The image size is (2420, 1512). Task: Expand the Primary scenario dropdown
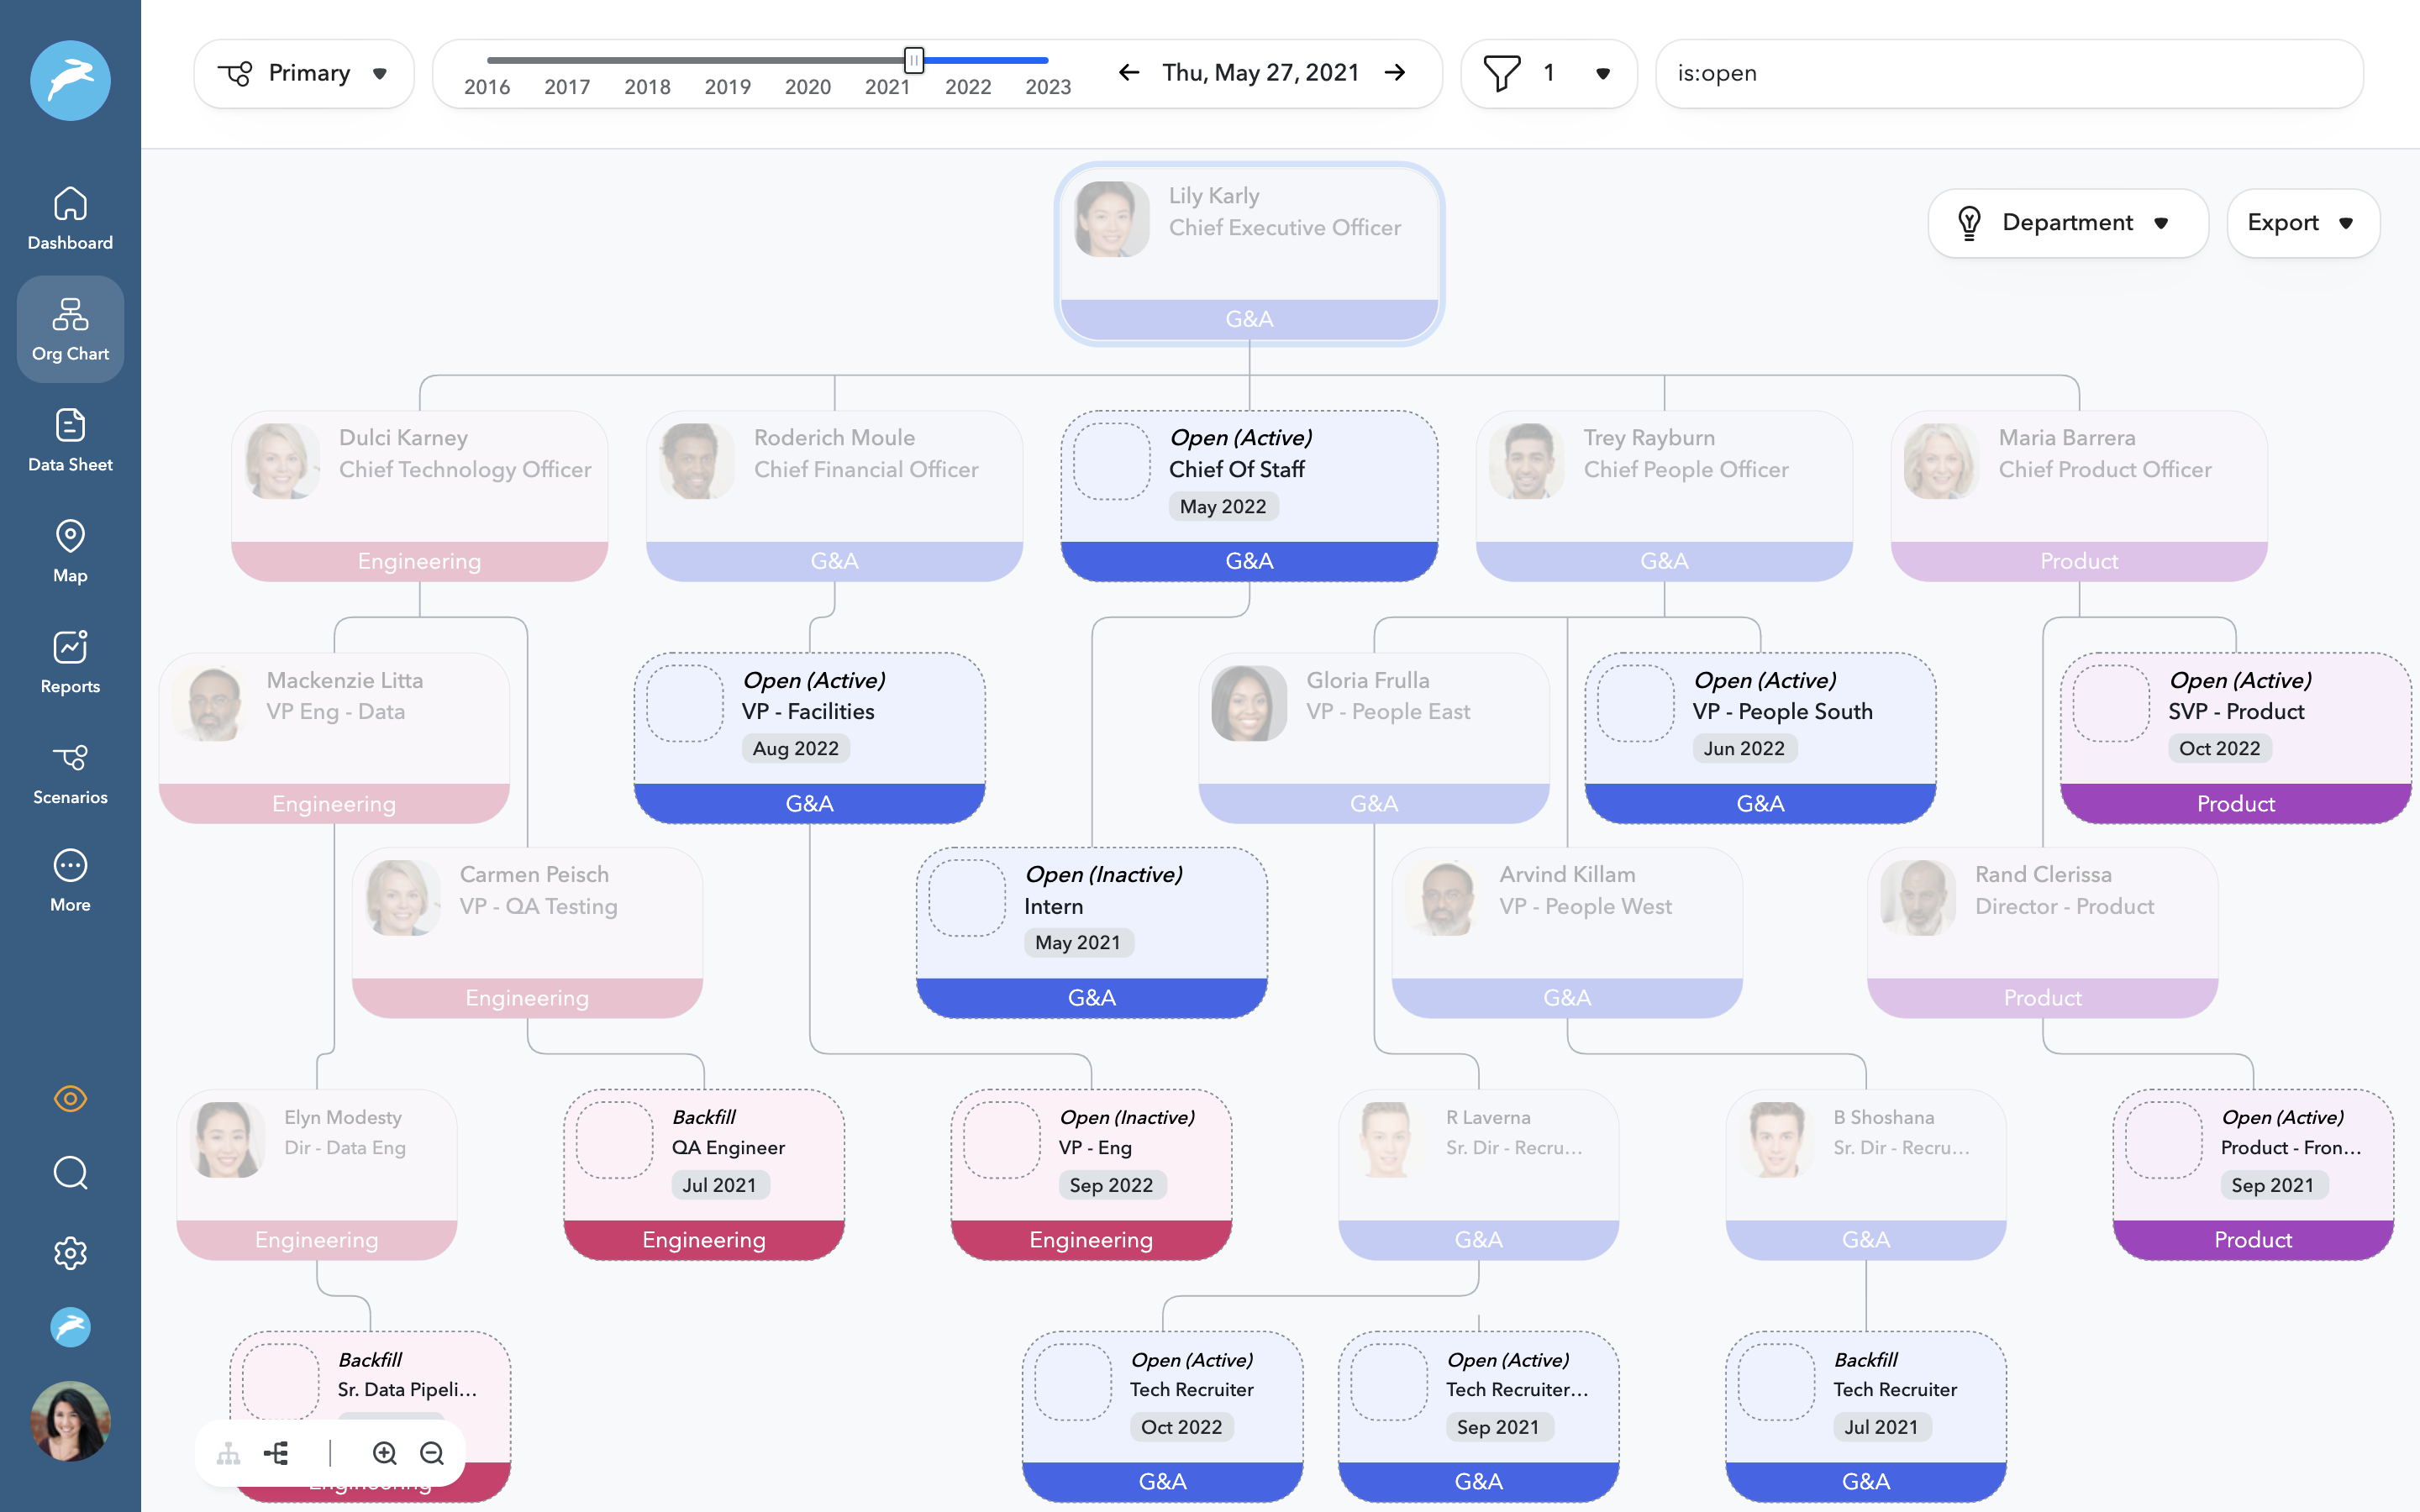[304, 73]
